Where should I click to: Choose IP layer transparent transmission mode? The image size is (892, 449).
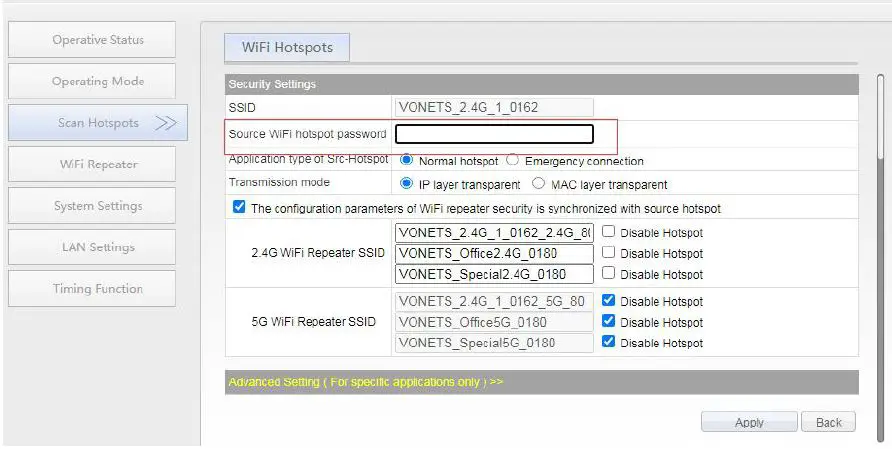tap(406, 184)
